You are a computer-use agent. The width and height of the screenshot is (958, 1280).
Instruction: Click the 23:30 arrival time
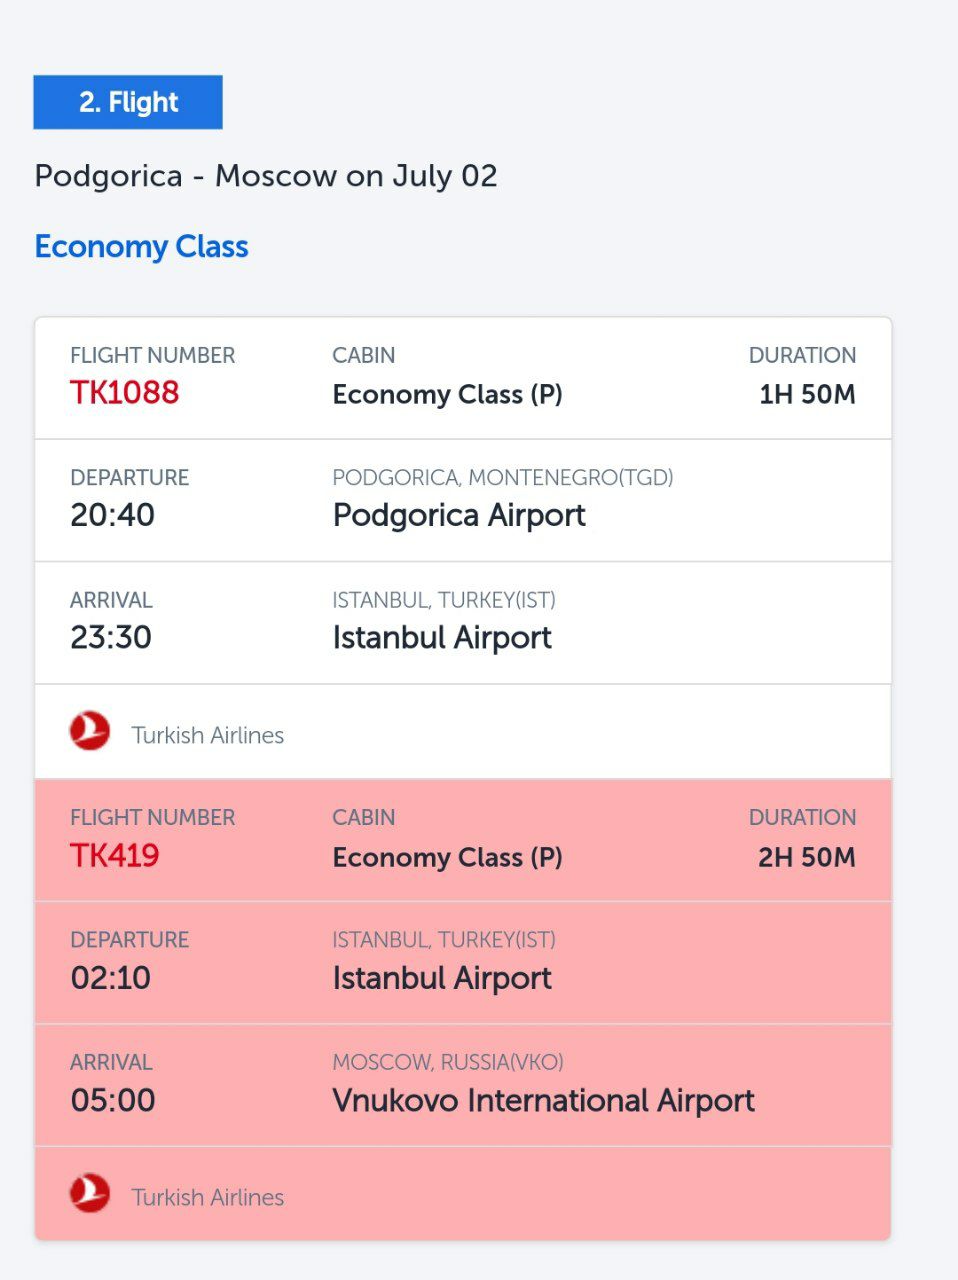pyautogui.click(x=111, y=637)
